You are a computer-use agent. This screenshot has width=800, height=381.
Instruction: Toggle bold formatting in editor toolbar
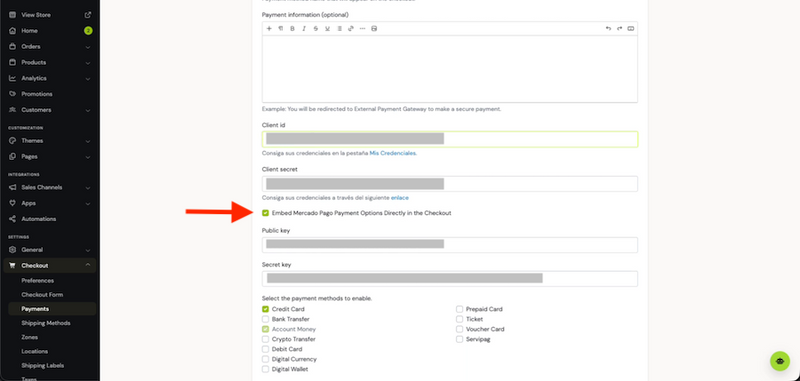pos(292,29)
